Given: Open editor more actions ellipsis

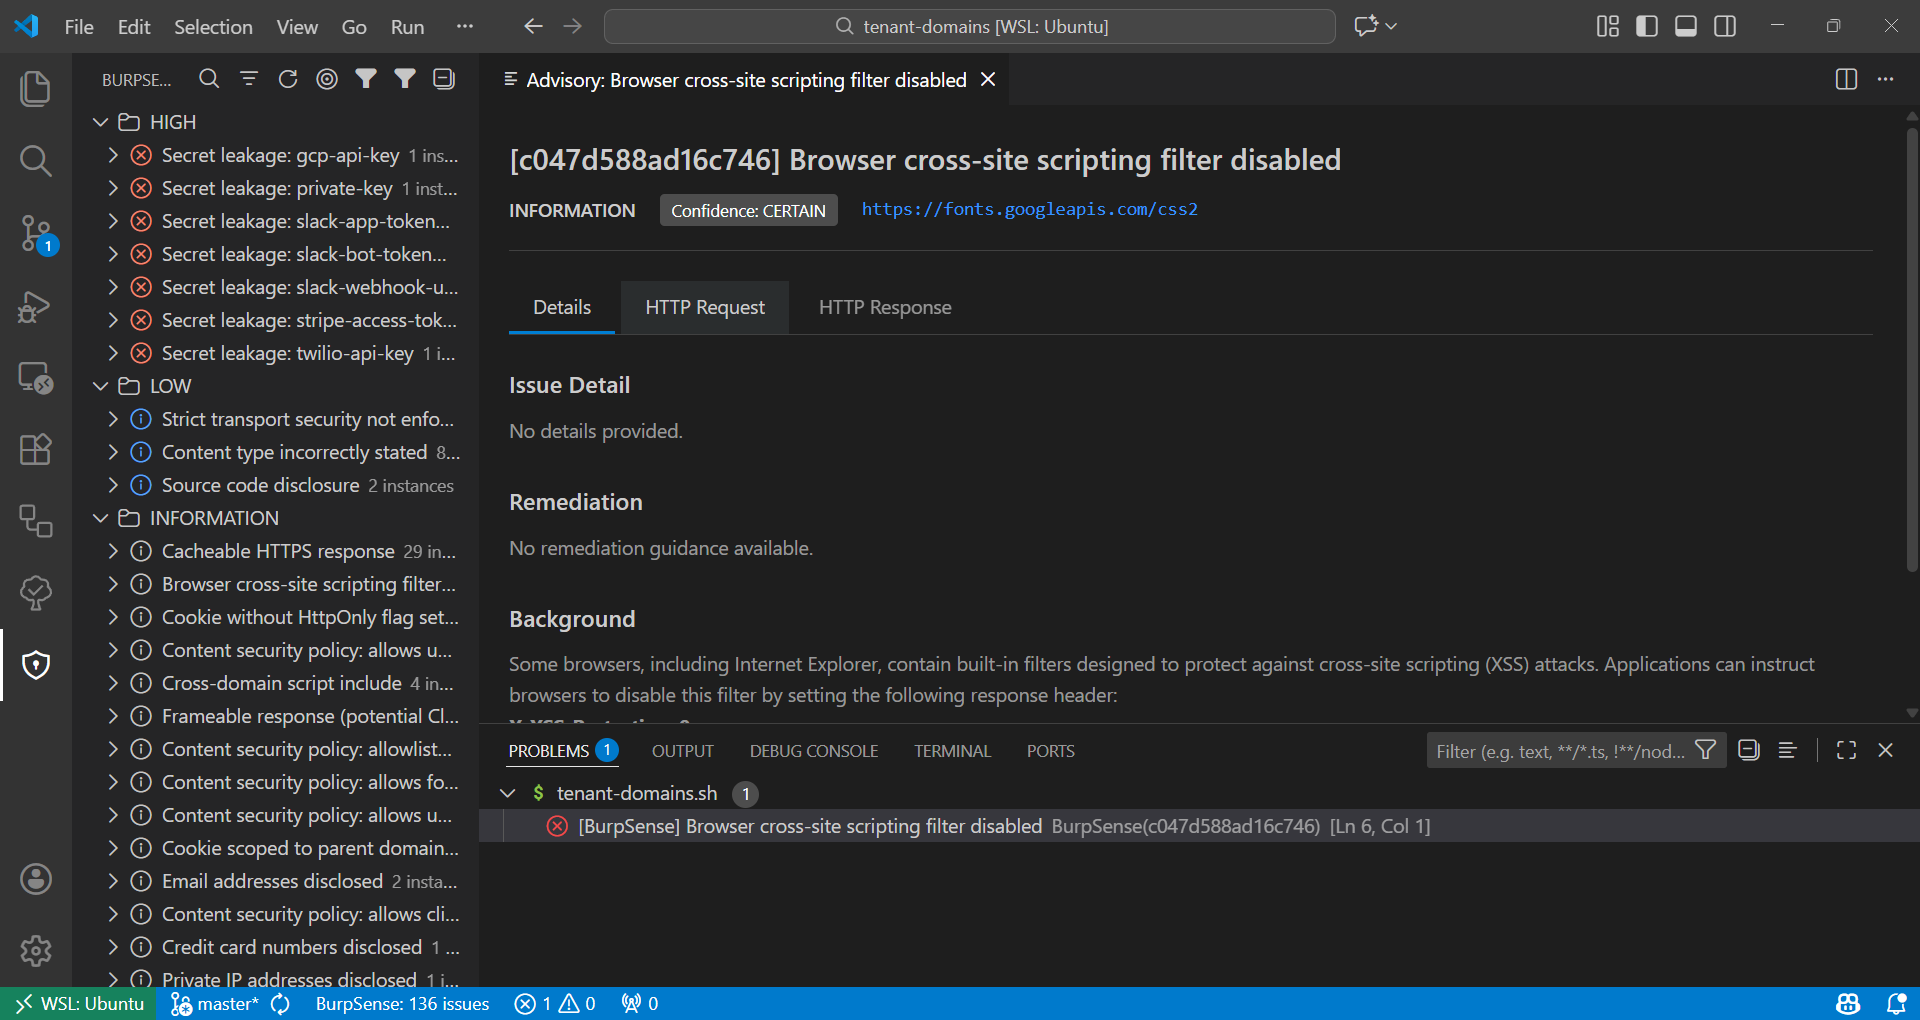Looking at the screenshot, I should pyautogui.click(x=1885, y=79).
